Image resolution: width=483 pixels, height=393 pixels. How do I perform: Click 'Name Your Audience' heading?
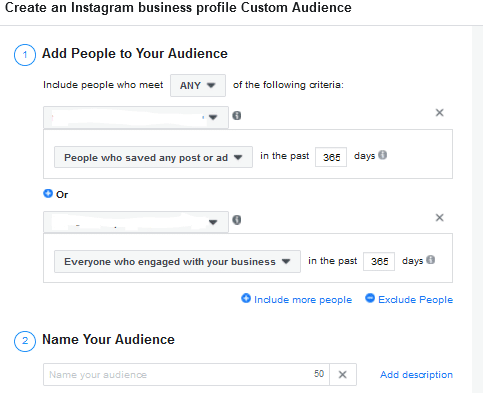click(108, 340)
